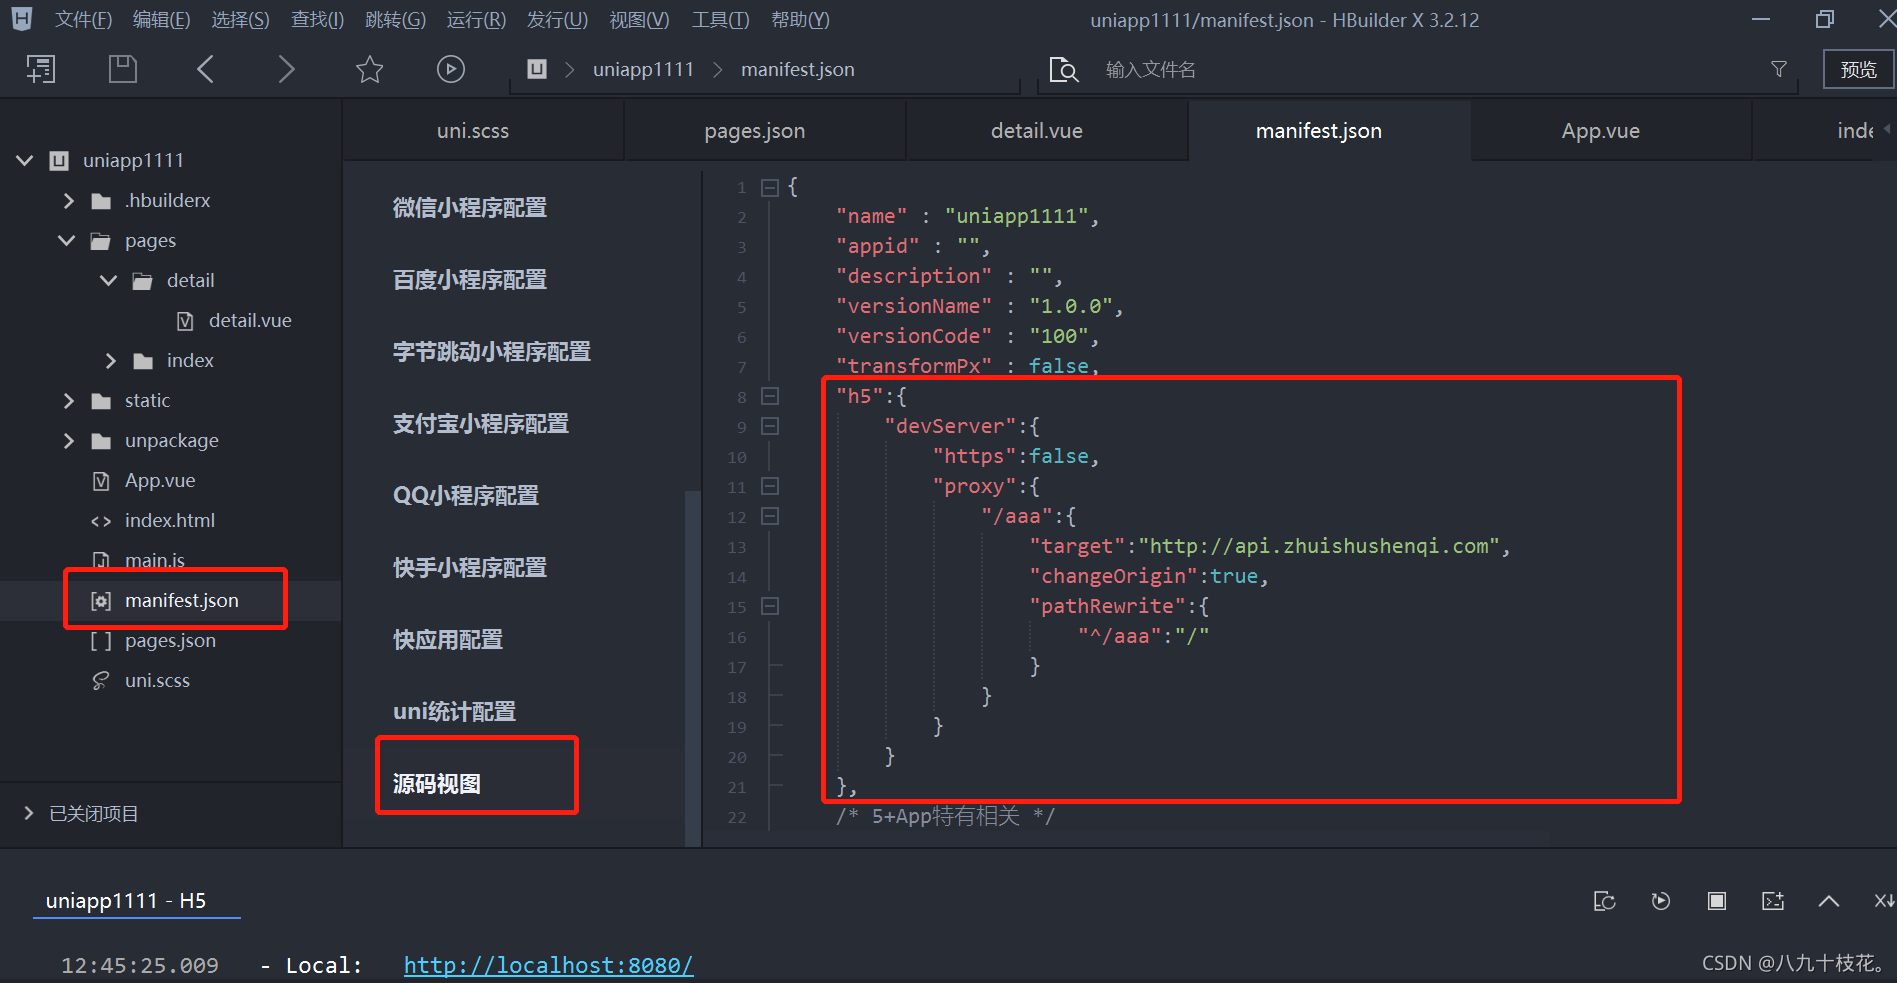Expand the unpackage folder
The width and height of the screenshot is (1897, 983).
(68, 441)
